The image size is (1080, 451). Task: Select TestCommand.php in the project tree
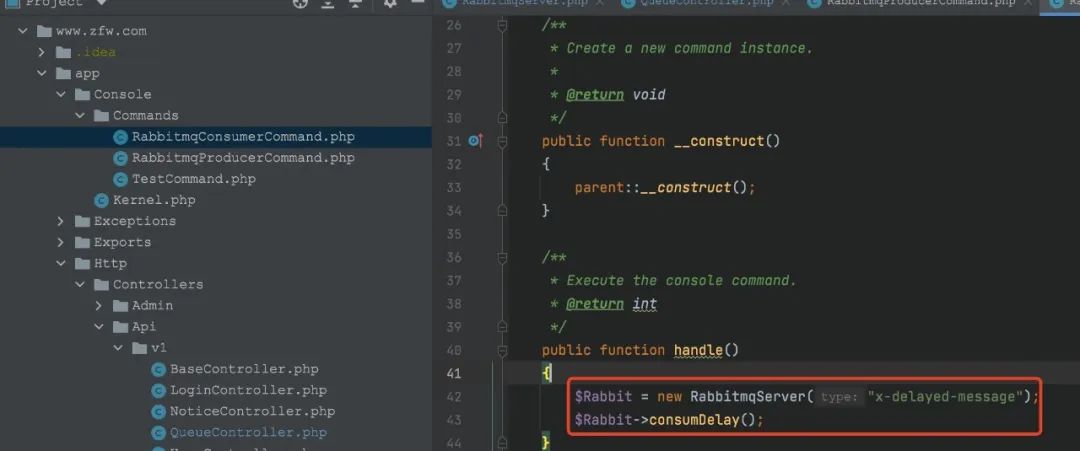point(193,179)
